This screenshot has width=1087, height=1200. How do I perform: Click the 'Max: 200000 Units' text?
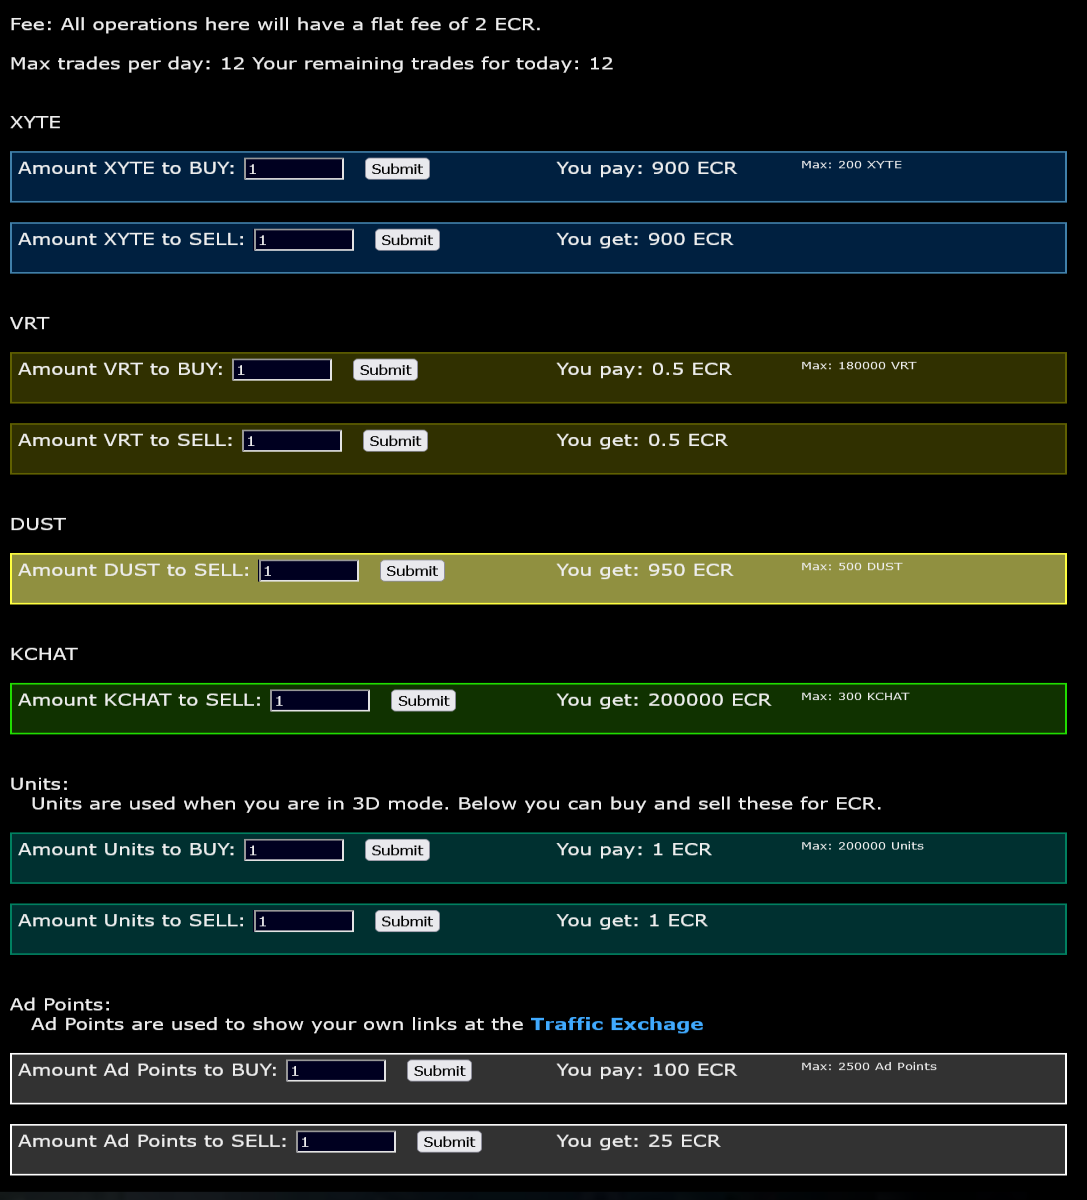coord(862,846)
